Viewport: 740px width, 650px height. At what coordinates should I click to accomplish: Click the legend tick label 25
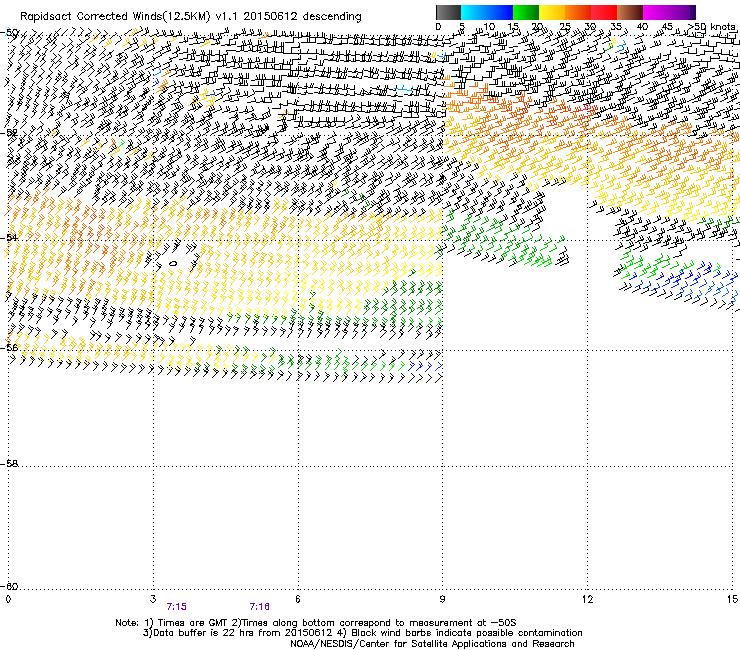(x=564, y=26)
